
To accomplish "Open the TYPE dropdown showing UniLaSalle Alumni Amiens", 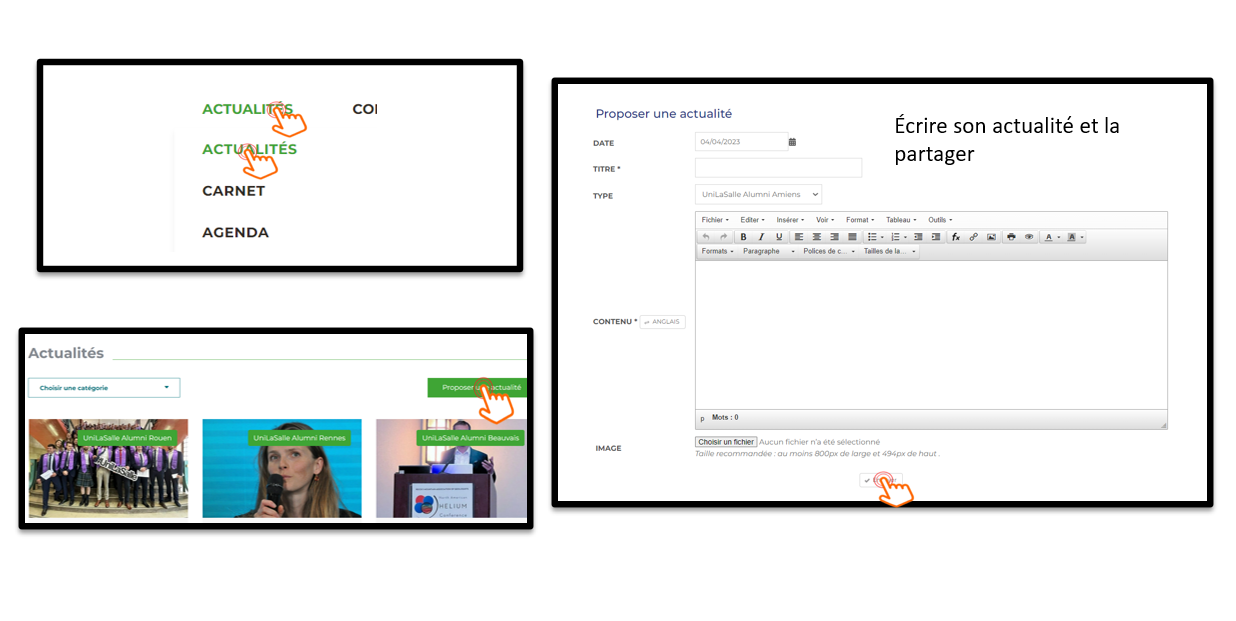I will click(758, 194).
